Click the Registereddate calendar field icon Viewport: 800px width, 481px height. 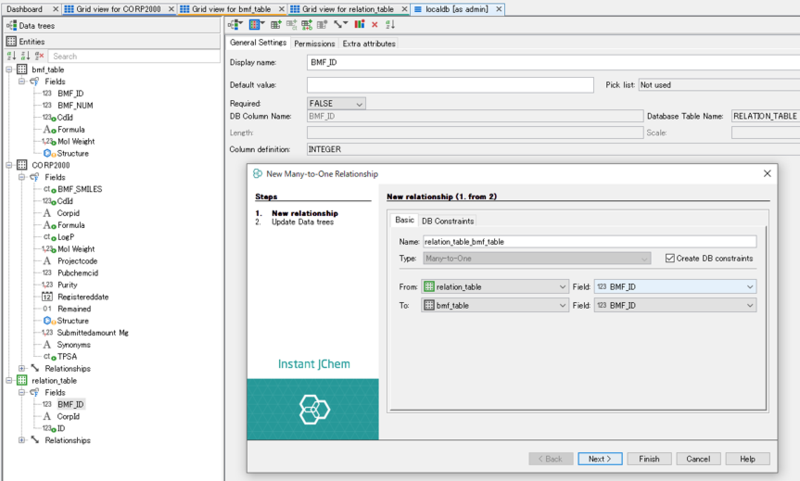click(47, 297)
